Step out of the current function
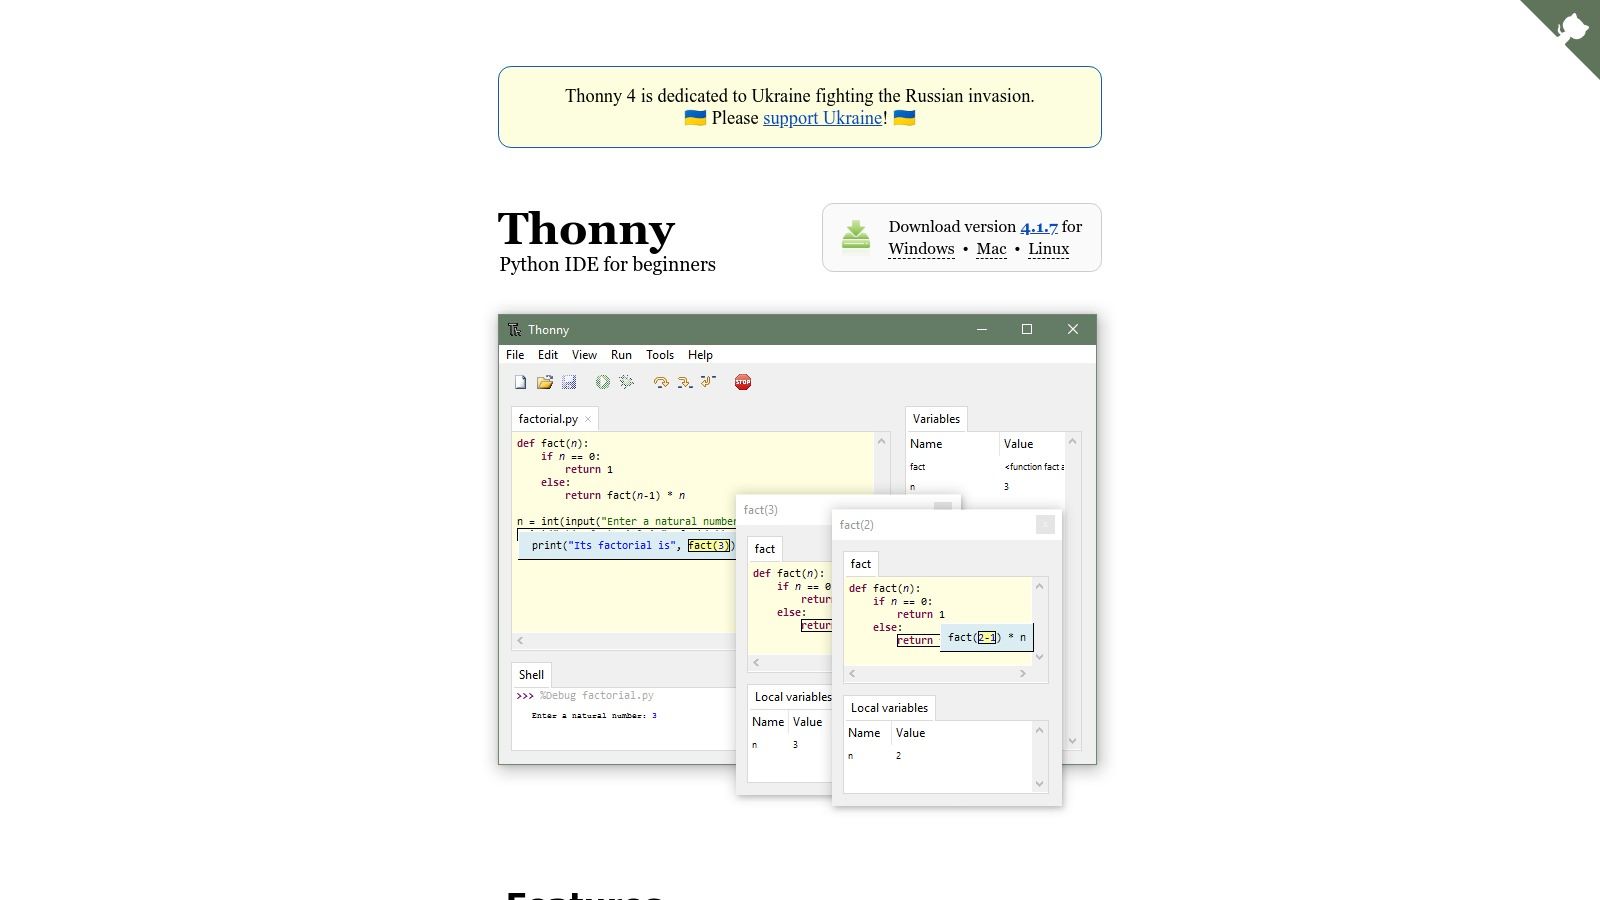The image size is (1600, 900). [707, 382]
